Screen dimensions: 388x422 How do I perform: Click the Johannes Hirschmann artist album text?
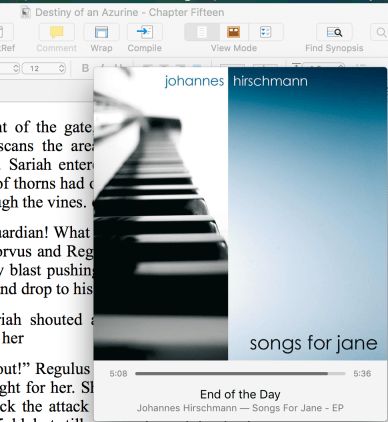tap(240, 408)
